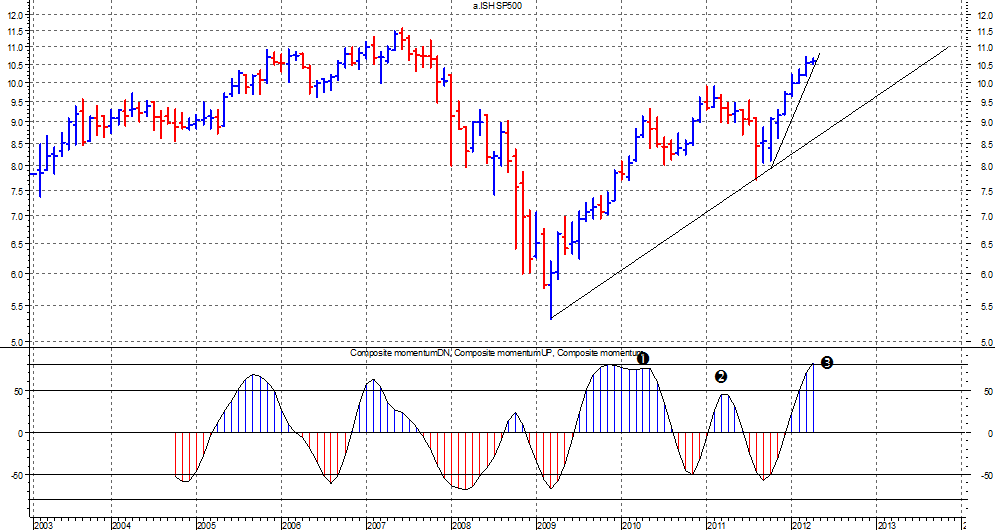The height and width of the screenshot is (530, 995).
Task: Click 9.5 on the left price axis
Action: pos(18,102)
